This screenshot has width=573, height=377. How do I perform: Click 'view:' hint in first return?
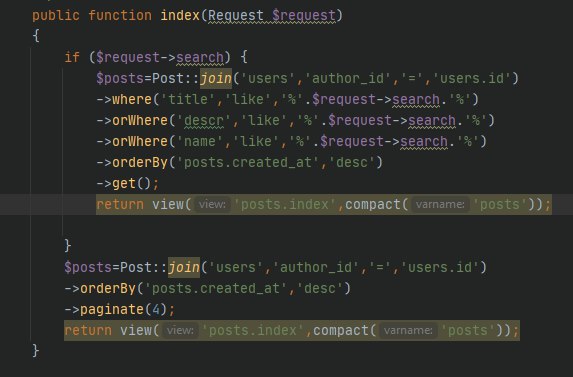pos(212,204)
